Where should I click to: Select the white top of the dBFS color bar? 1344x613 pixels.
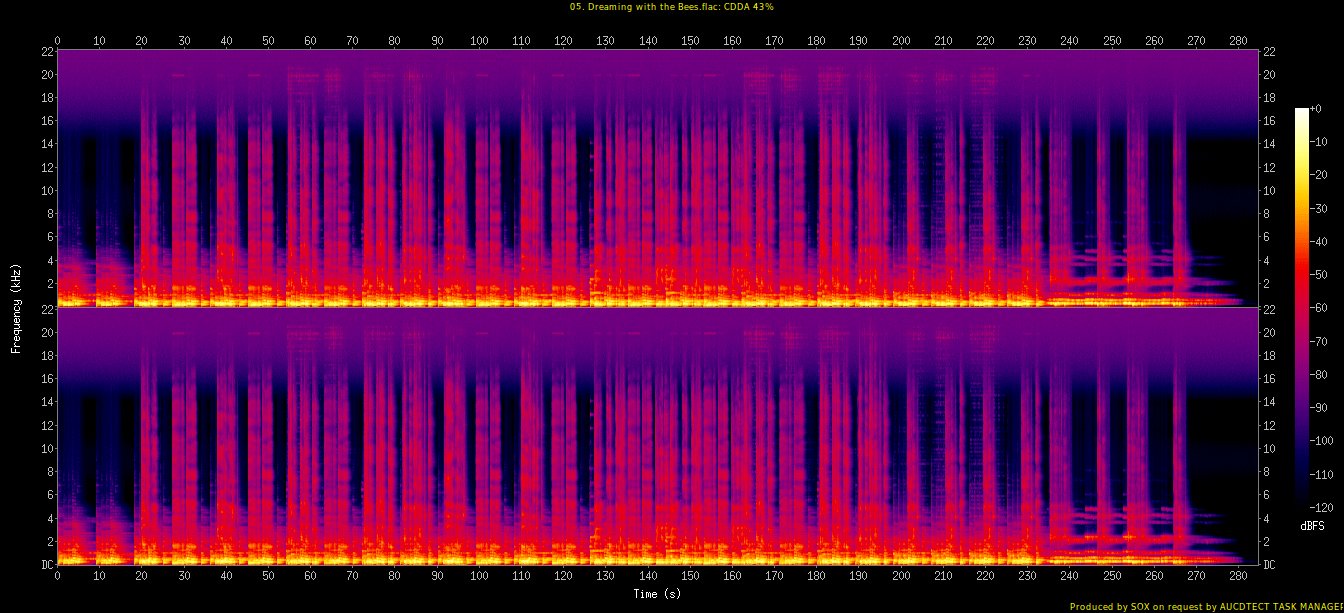point(1301,112)
